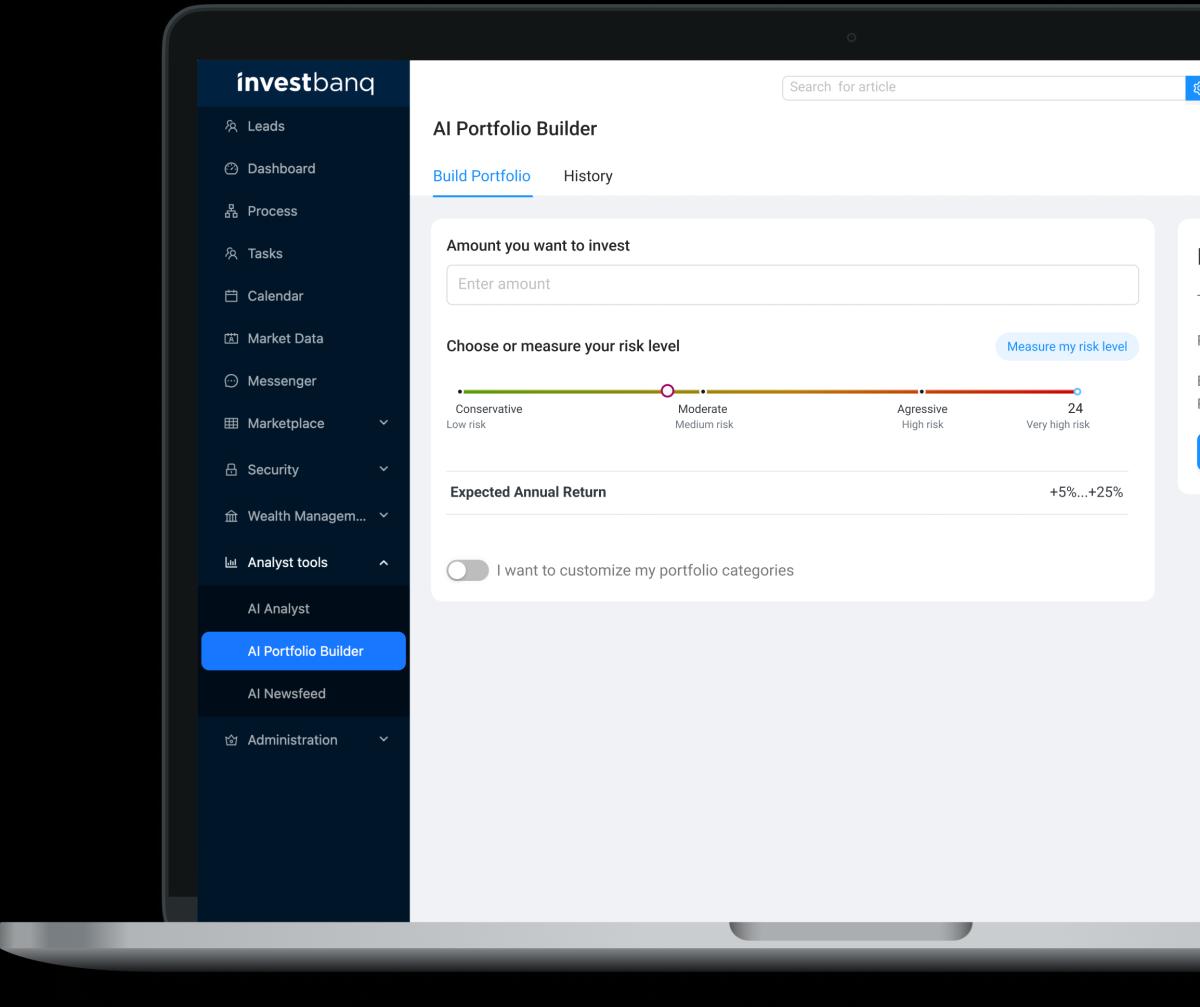Click the Choose or measure your risk level text
The image size is (1200, 1007).
563,346
